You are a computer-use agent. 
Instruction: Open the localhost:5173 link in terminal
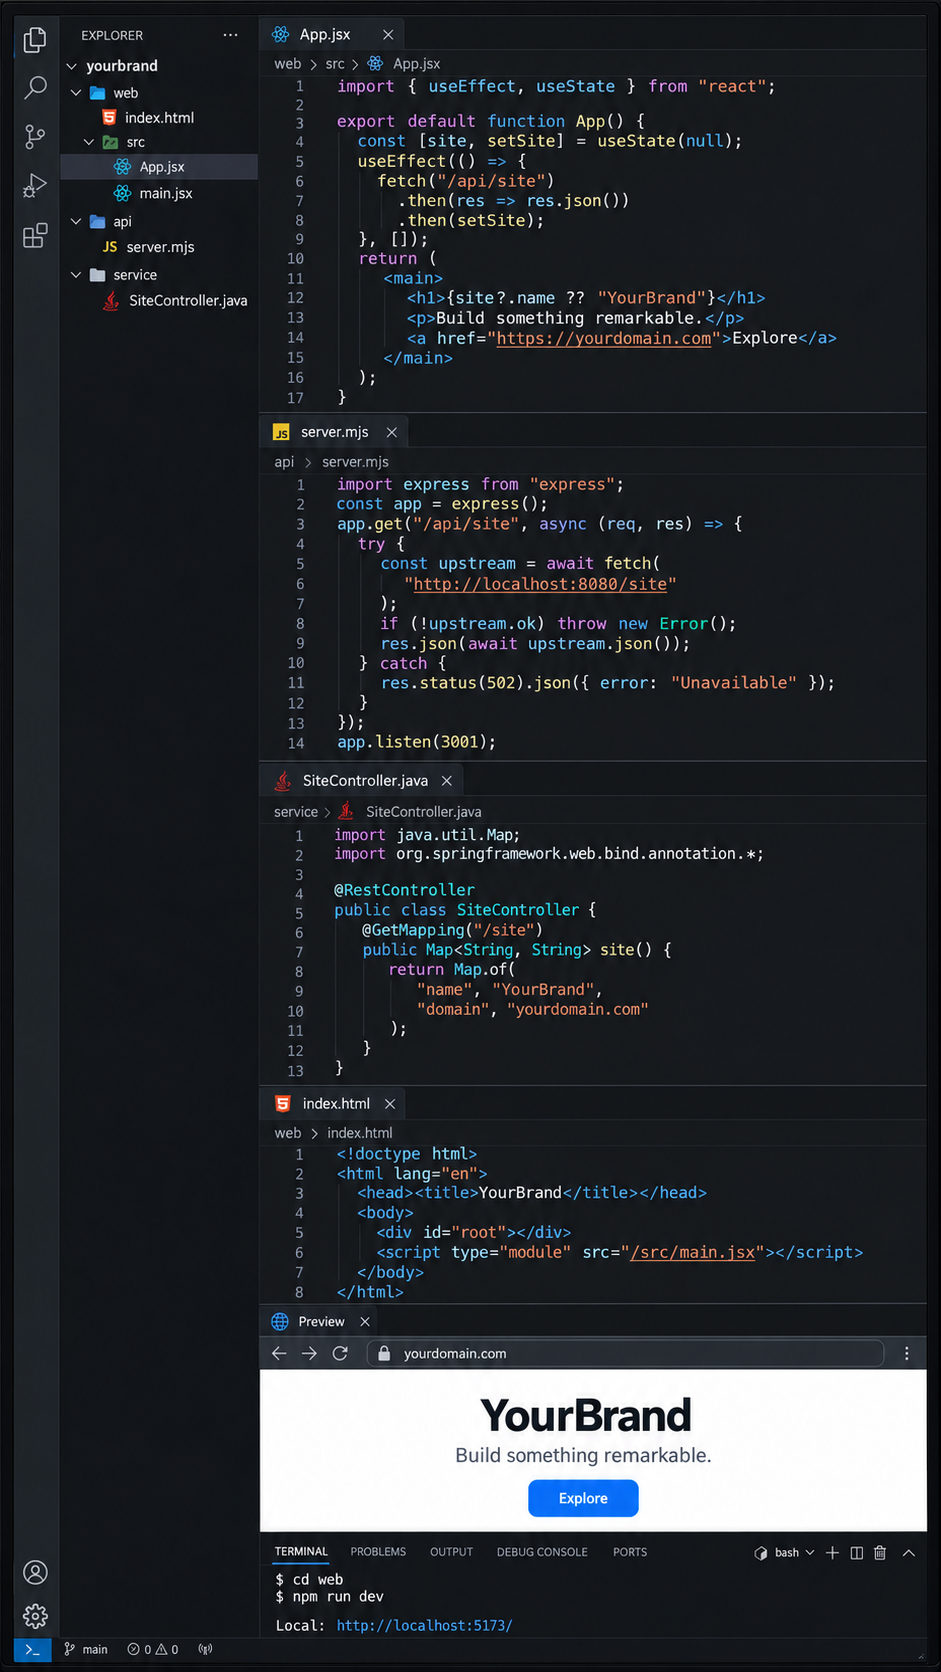pos(424,1625)
